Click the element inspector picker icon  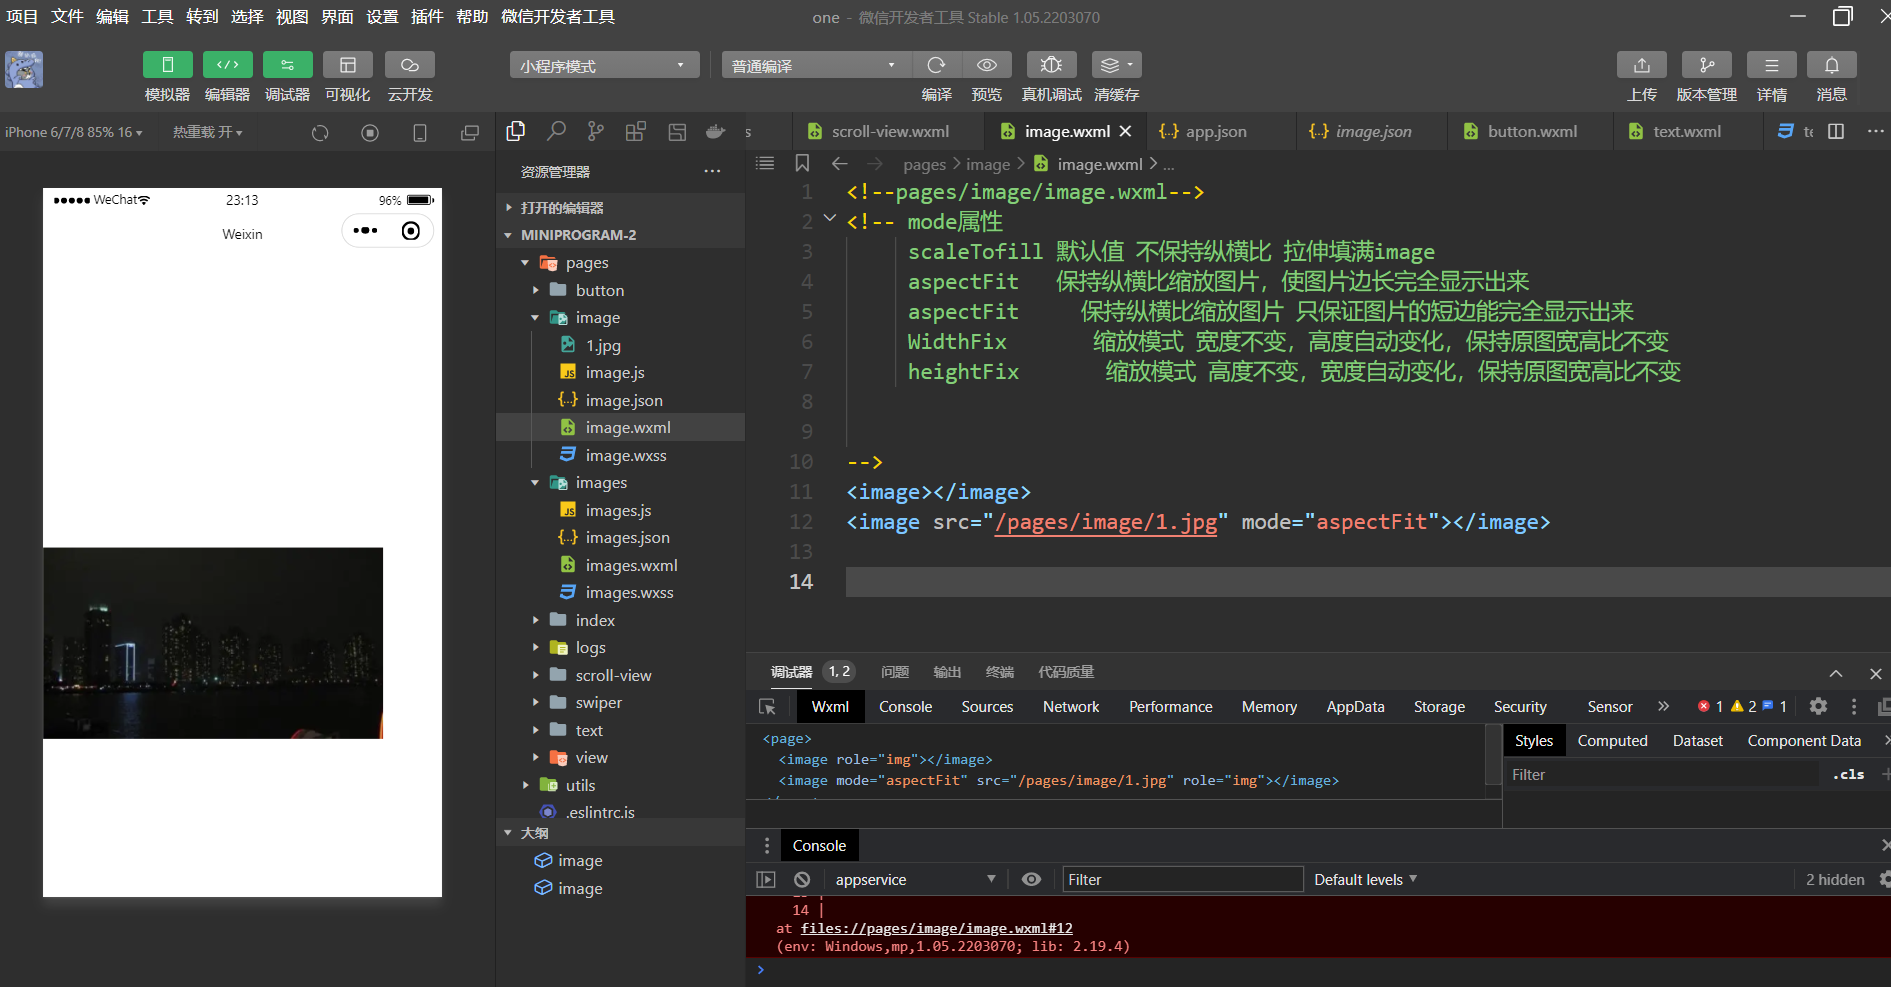767,707
